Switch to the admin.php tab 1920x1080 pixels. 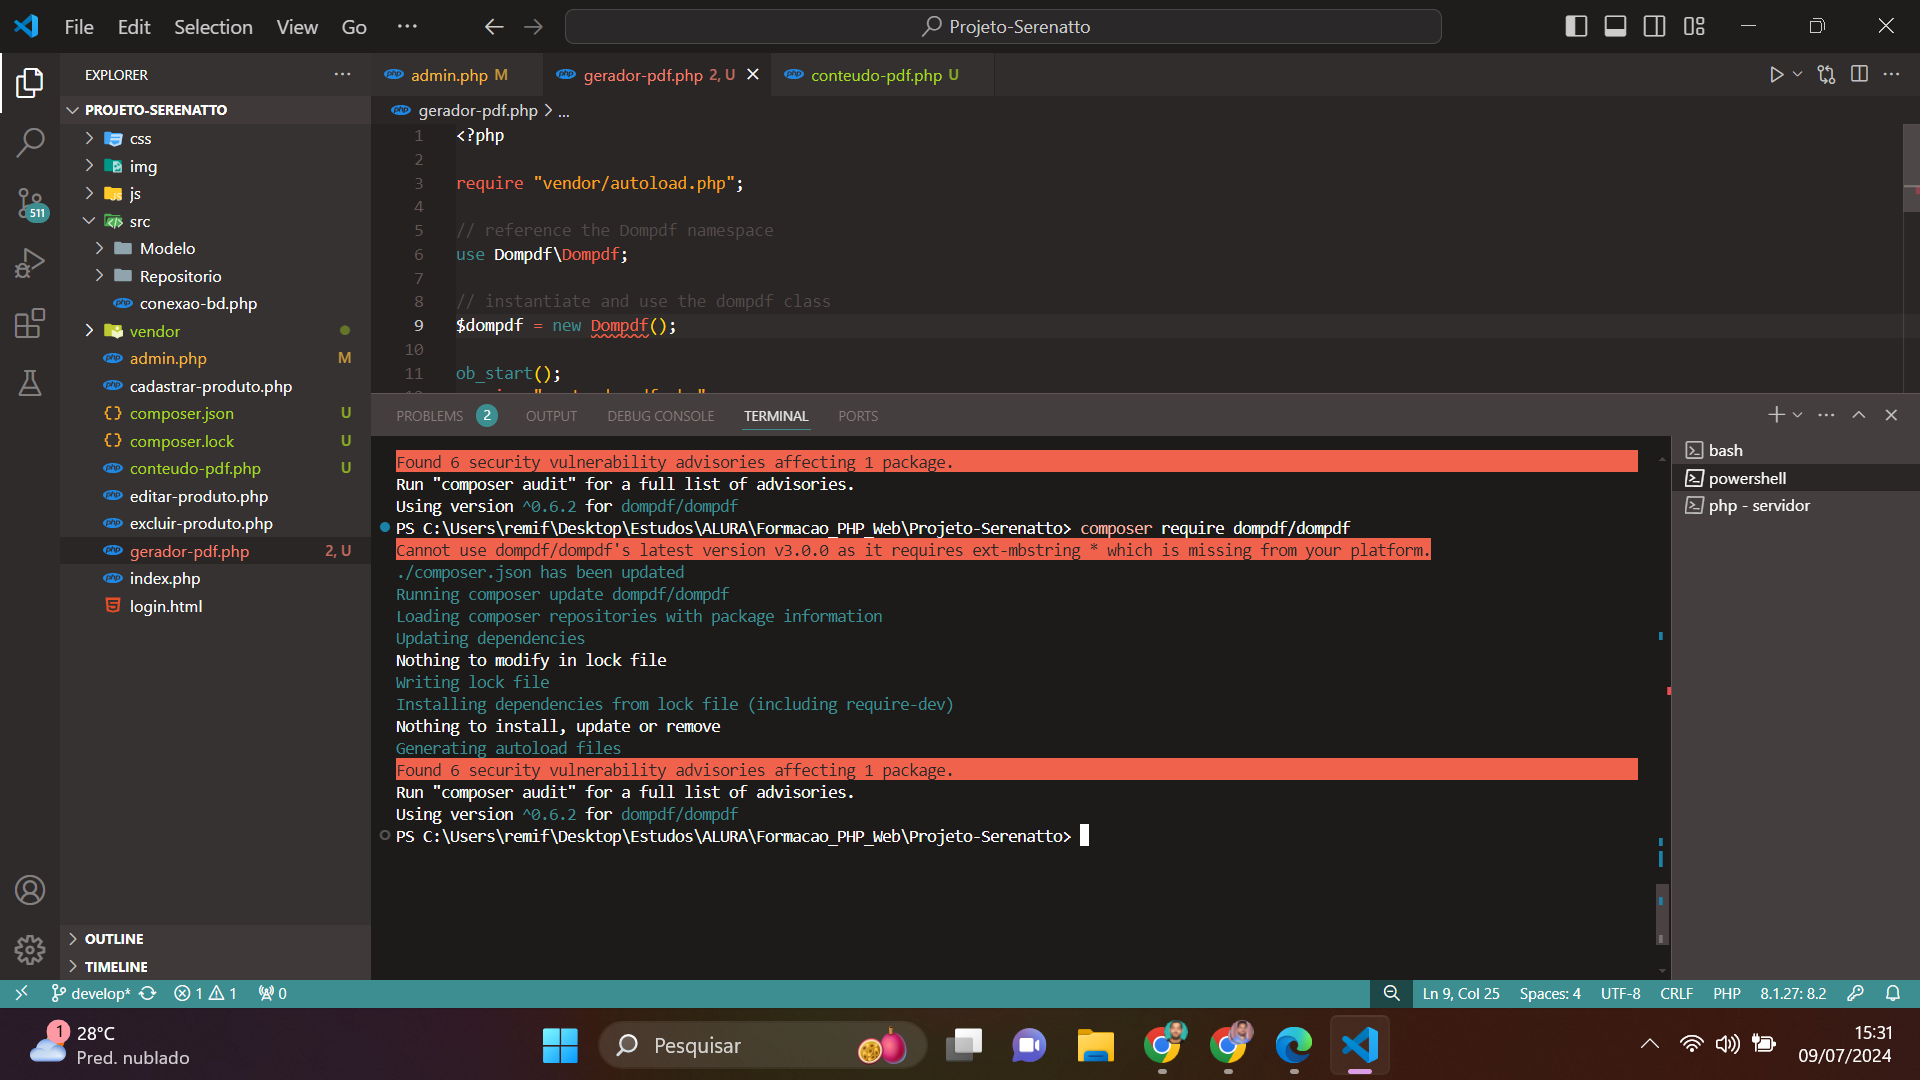(x=458, y=75)
